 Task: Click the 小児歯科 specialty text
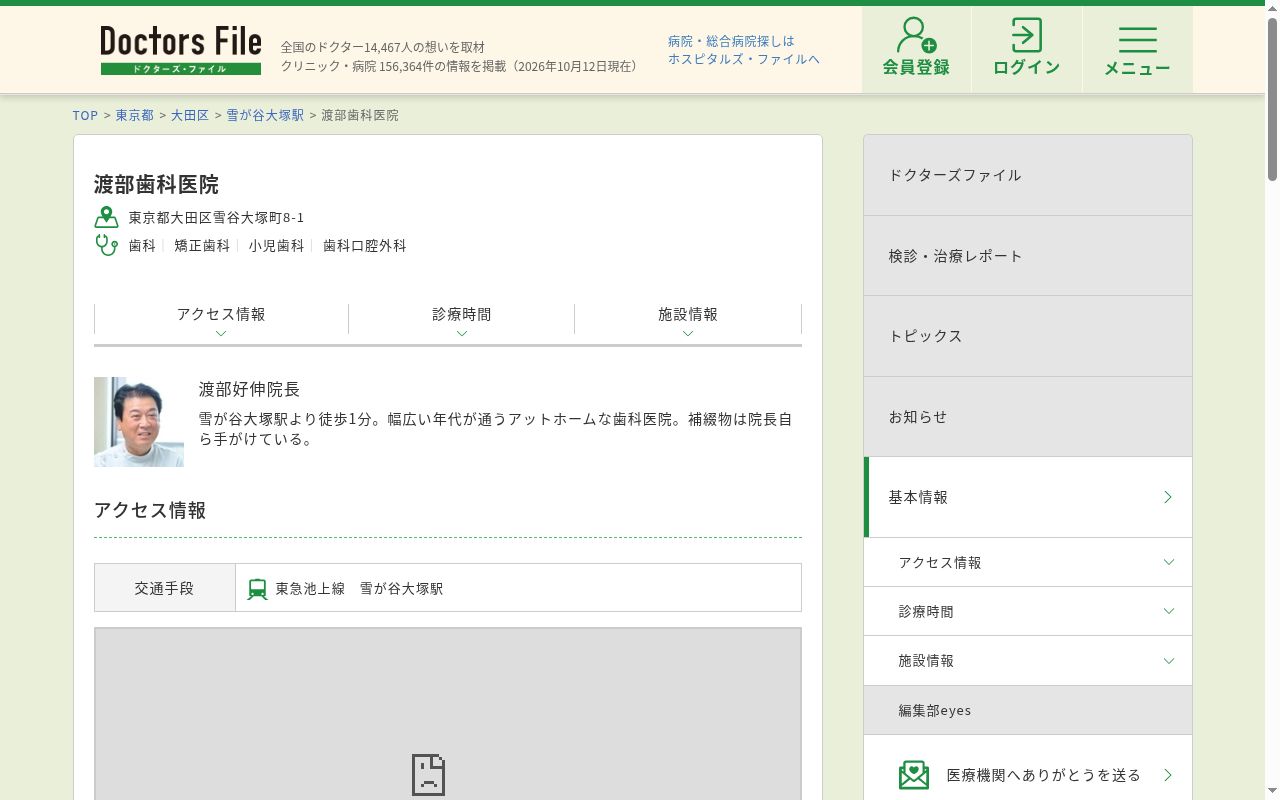(x=276, y=245)
